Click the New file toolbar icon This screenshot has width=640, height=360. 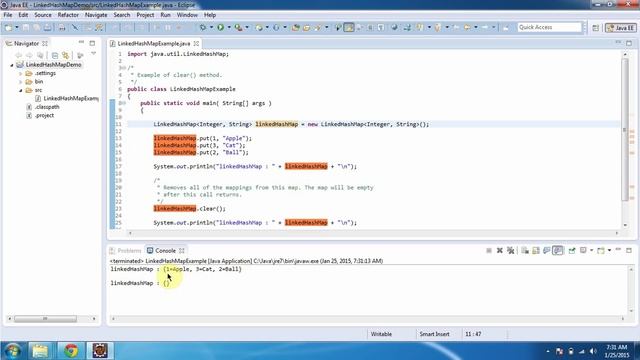coord(8,27)
